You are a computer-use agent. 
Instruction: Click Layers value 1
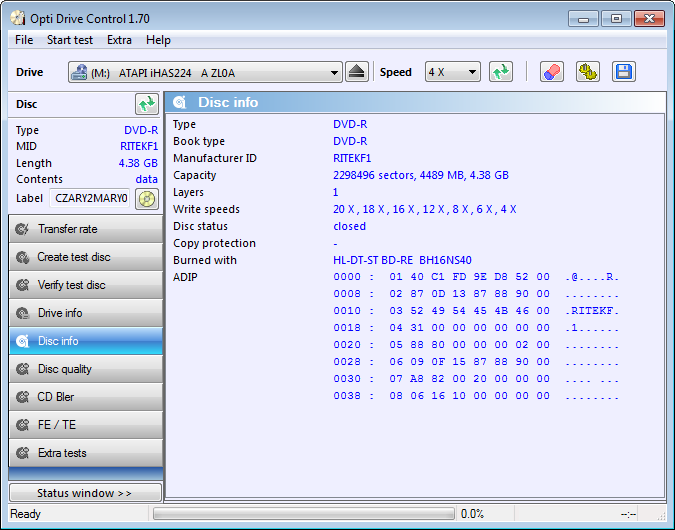[335, 192]
